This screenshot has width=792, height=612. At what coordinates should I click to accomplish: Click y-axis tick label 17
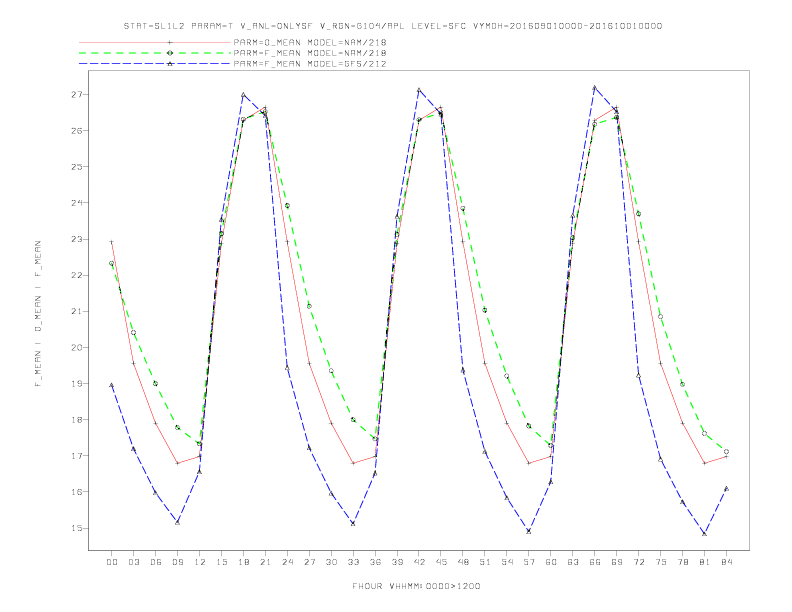(77, 455)
